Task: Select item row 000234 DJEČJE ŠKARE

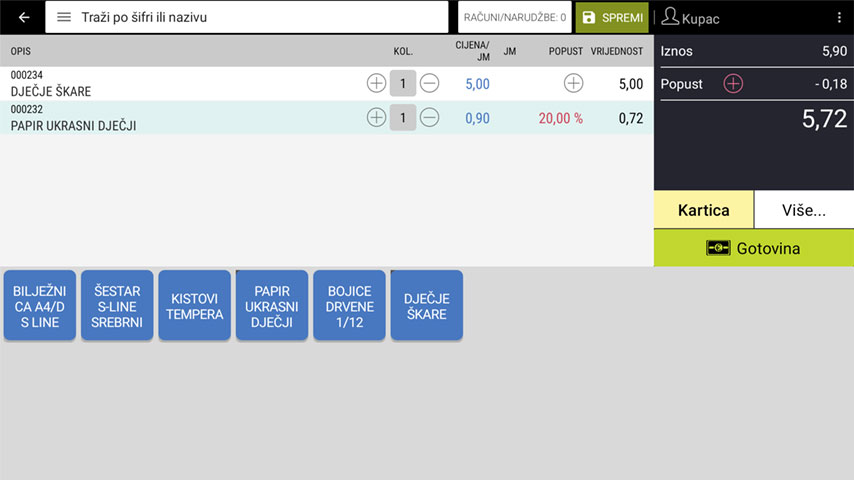Action: pos(327,83)
